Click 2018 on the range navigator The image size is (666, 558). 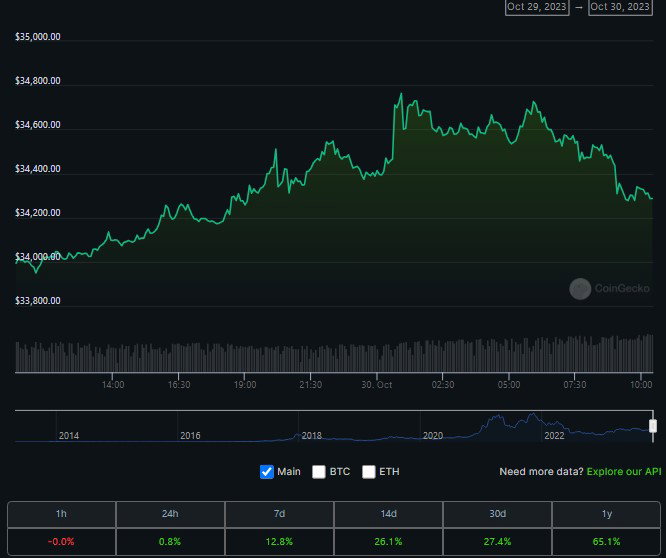[x=312, y=436]
